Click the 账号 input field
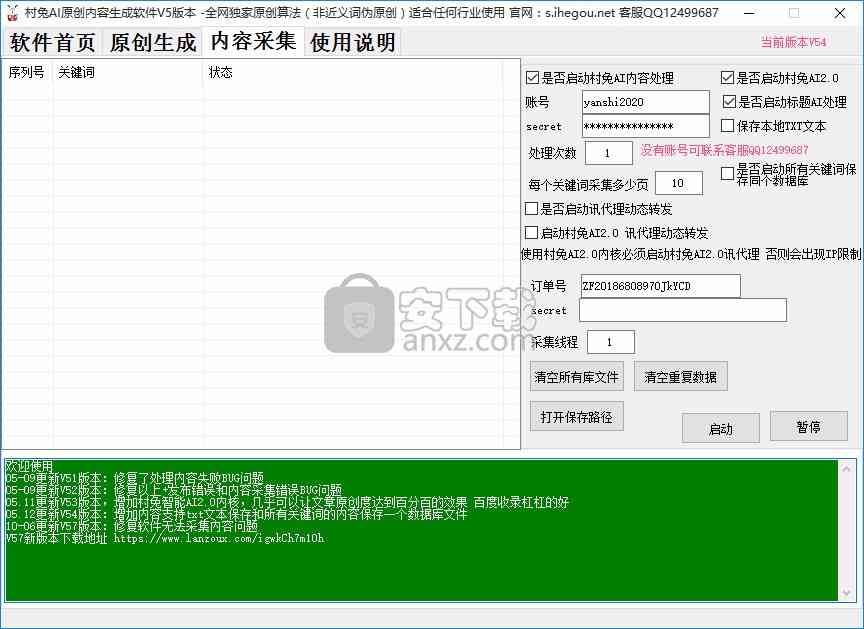Image resolution: width=864 pixels, height=629 pixels. pyautogui.click(x=645, y=102)
